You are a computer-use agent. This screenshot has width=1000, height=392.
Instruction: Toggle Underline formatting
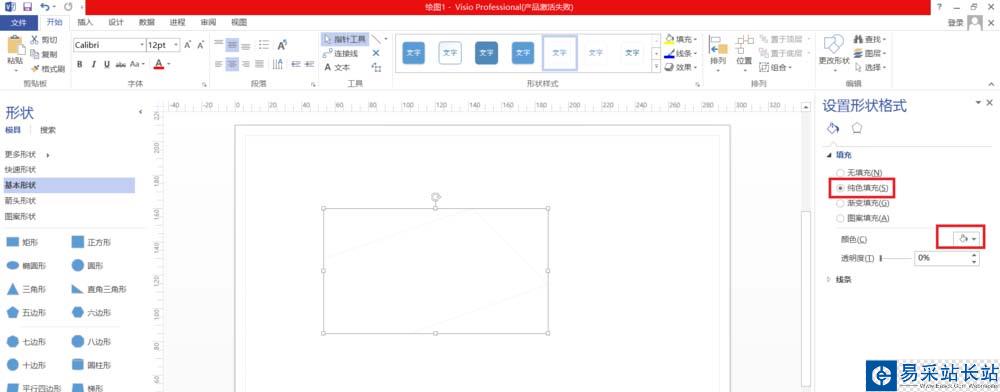(x=107, y=64)
